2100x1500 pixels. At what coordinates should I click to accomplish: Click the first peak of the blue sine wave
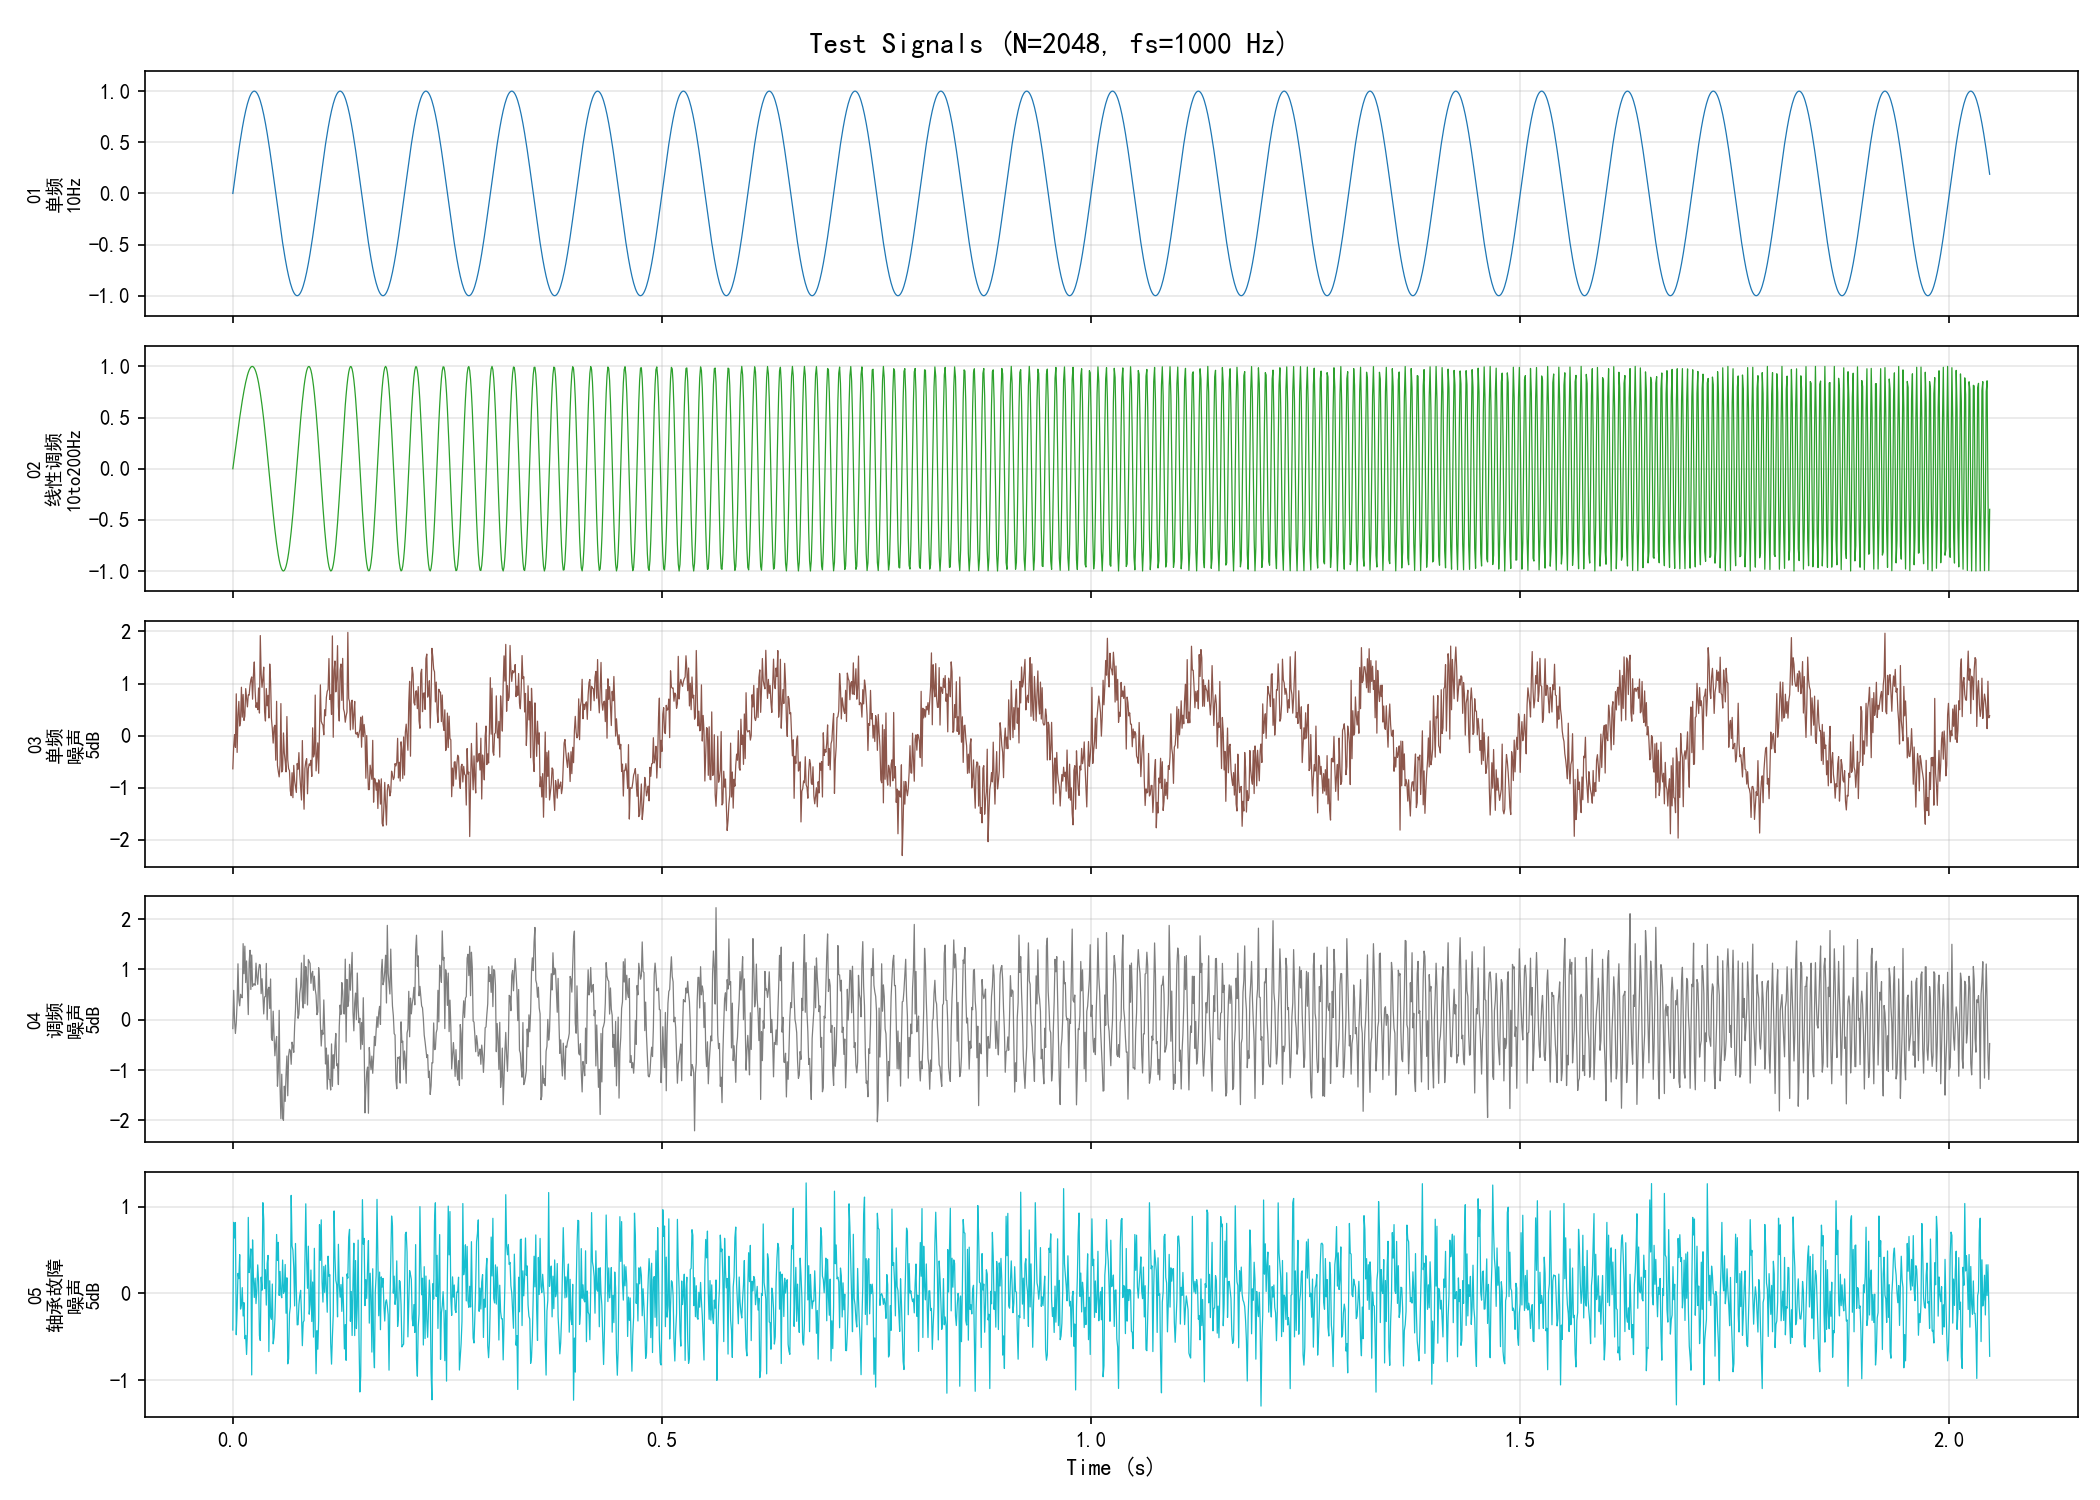coord(254,92)
